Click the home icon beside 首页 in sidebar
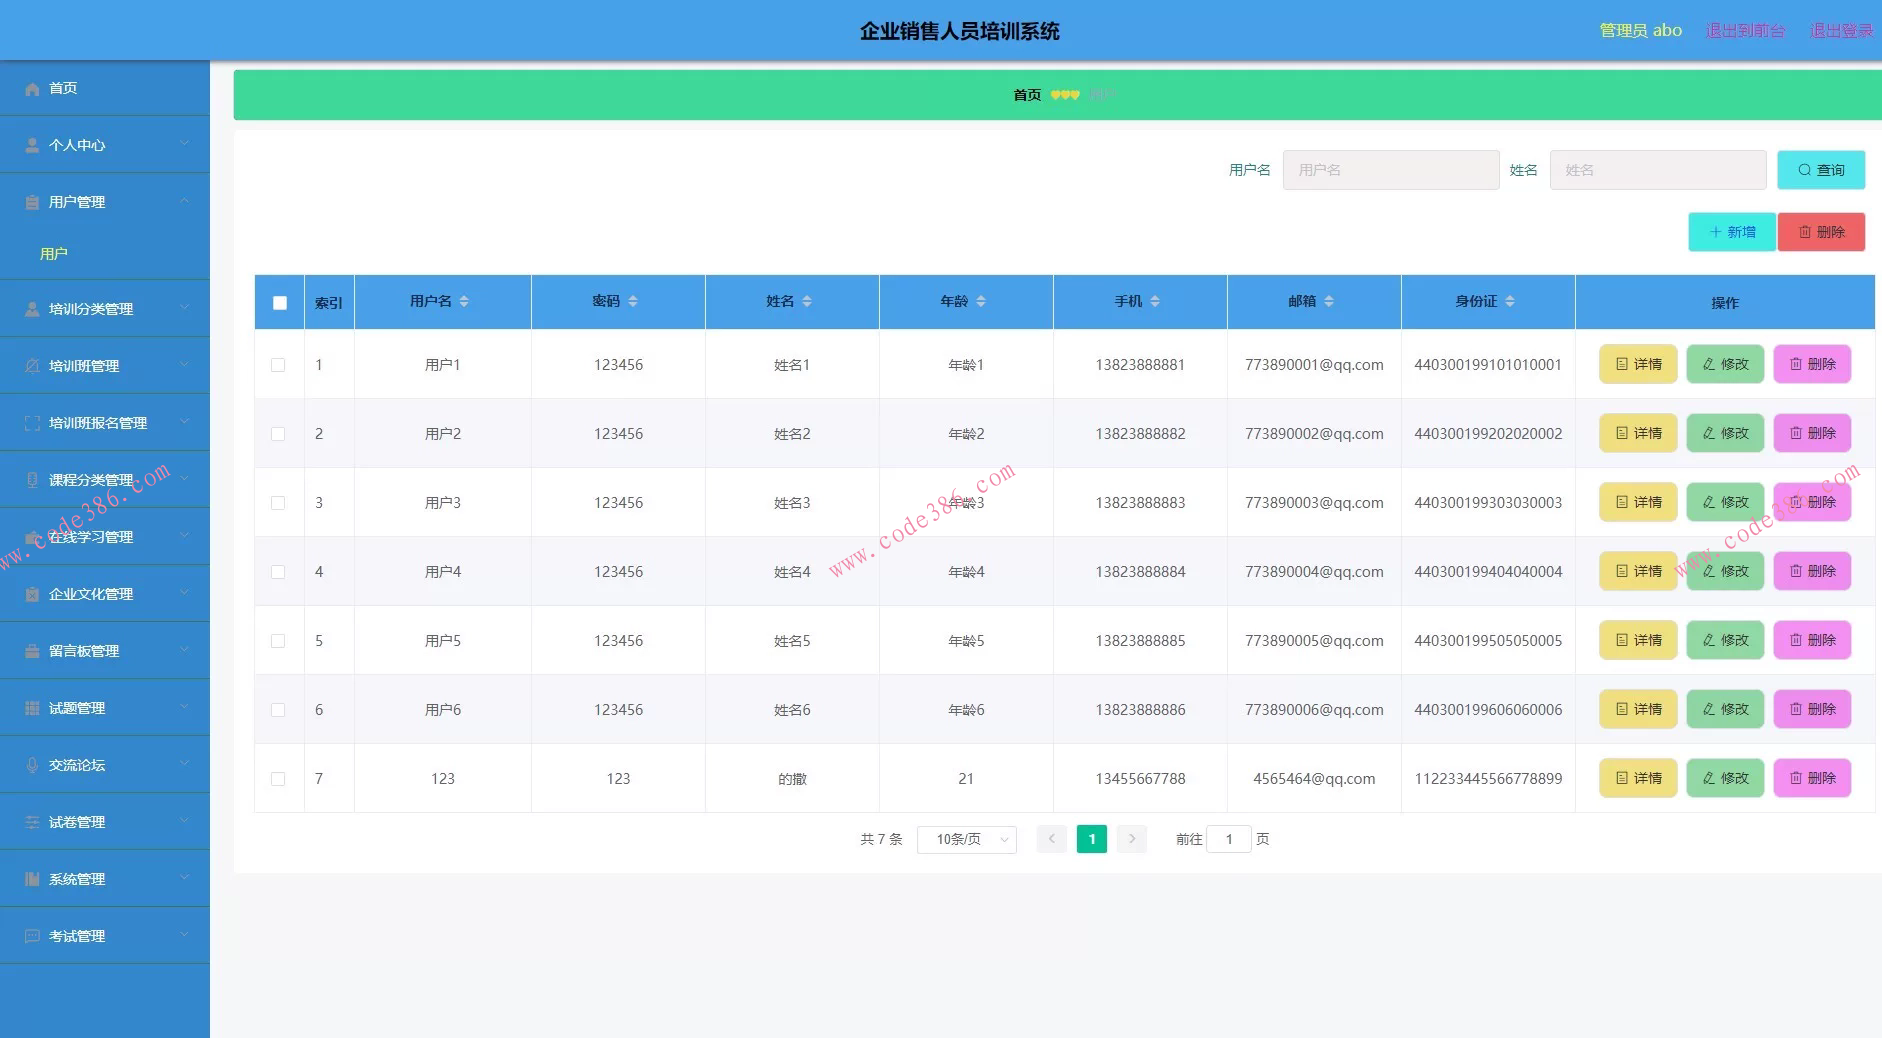1882x1038 pixels. pos(32,89)
